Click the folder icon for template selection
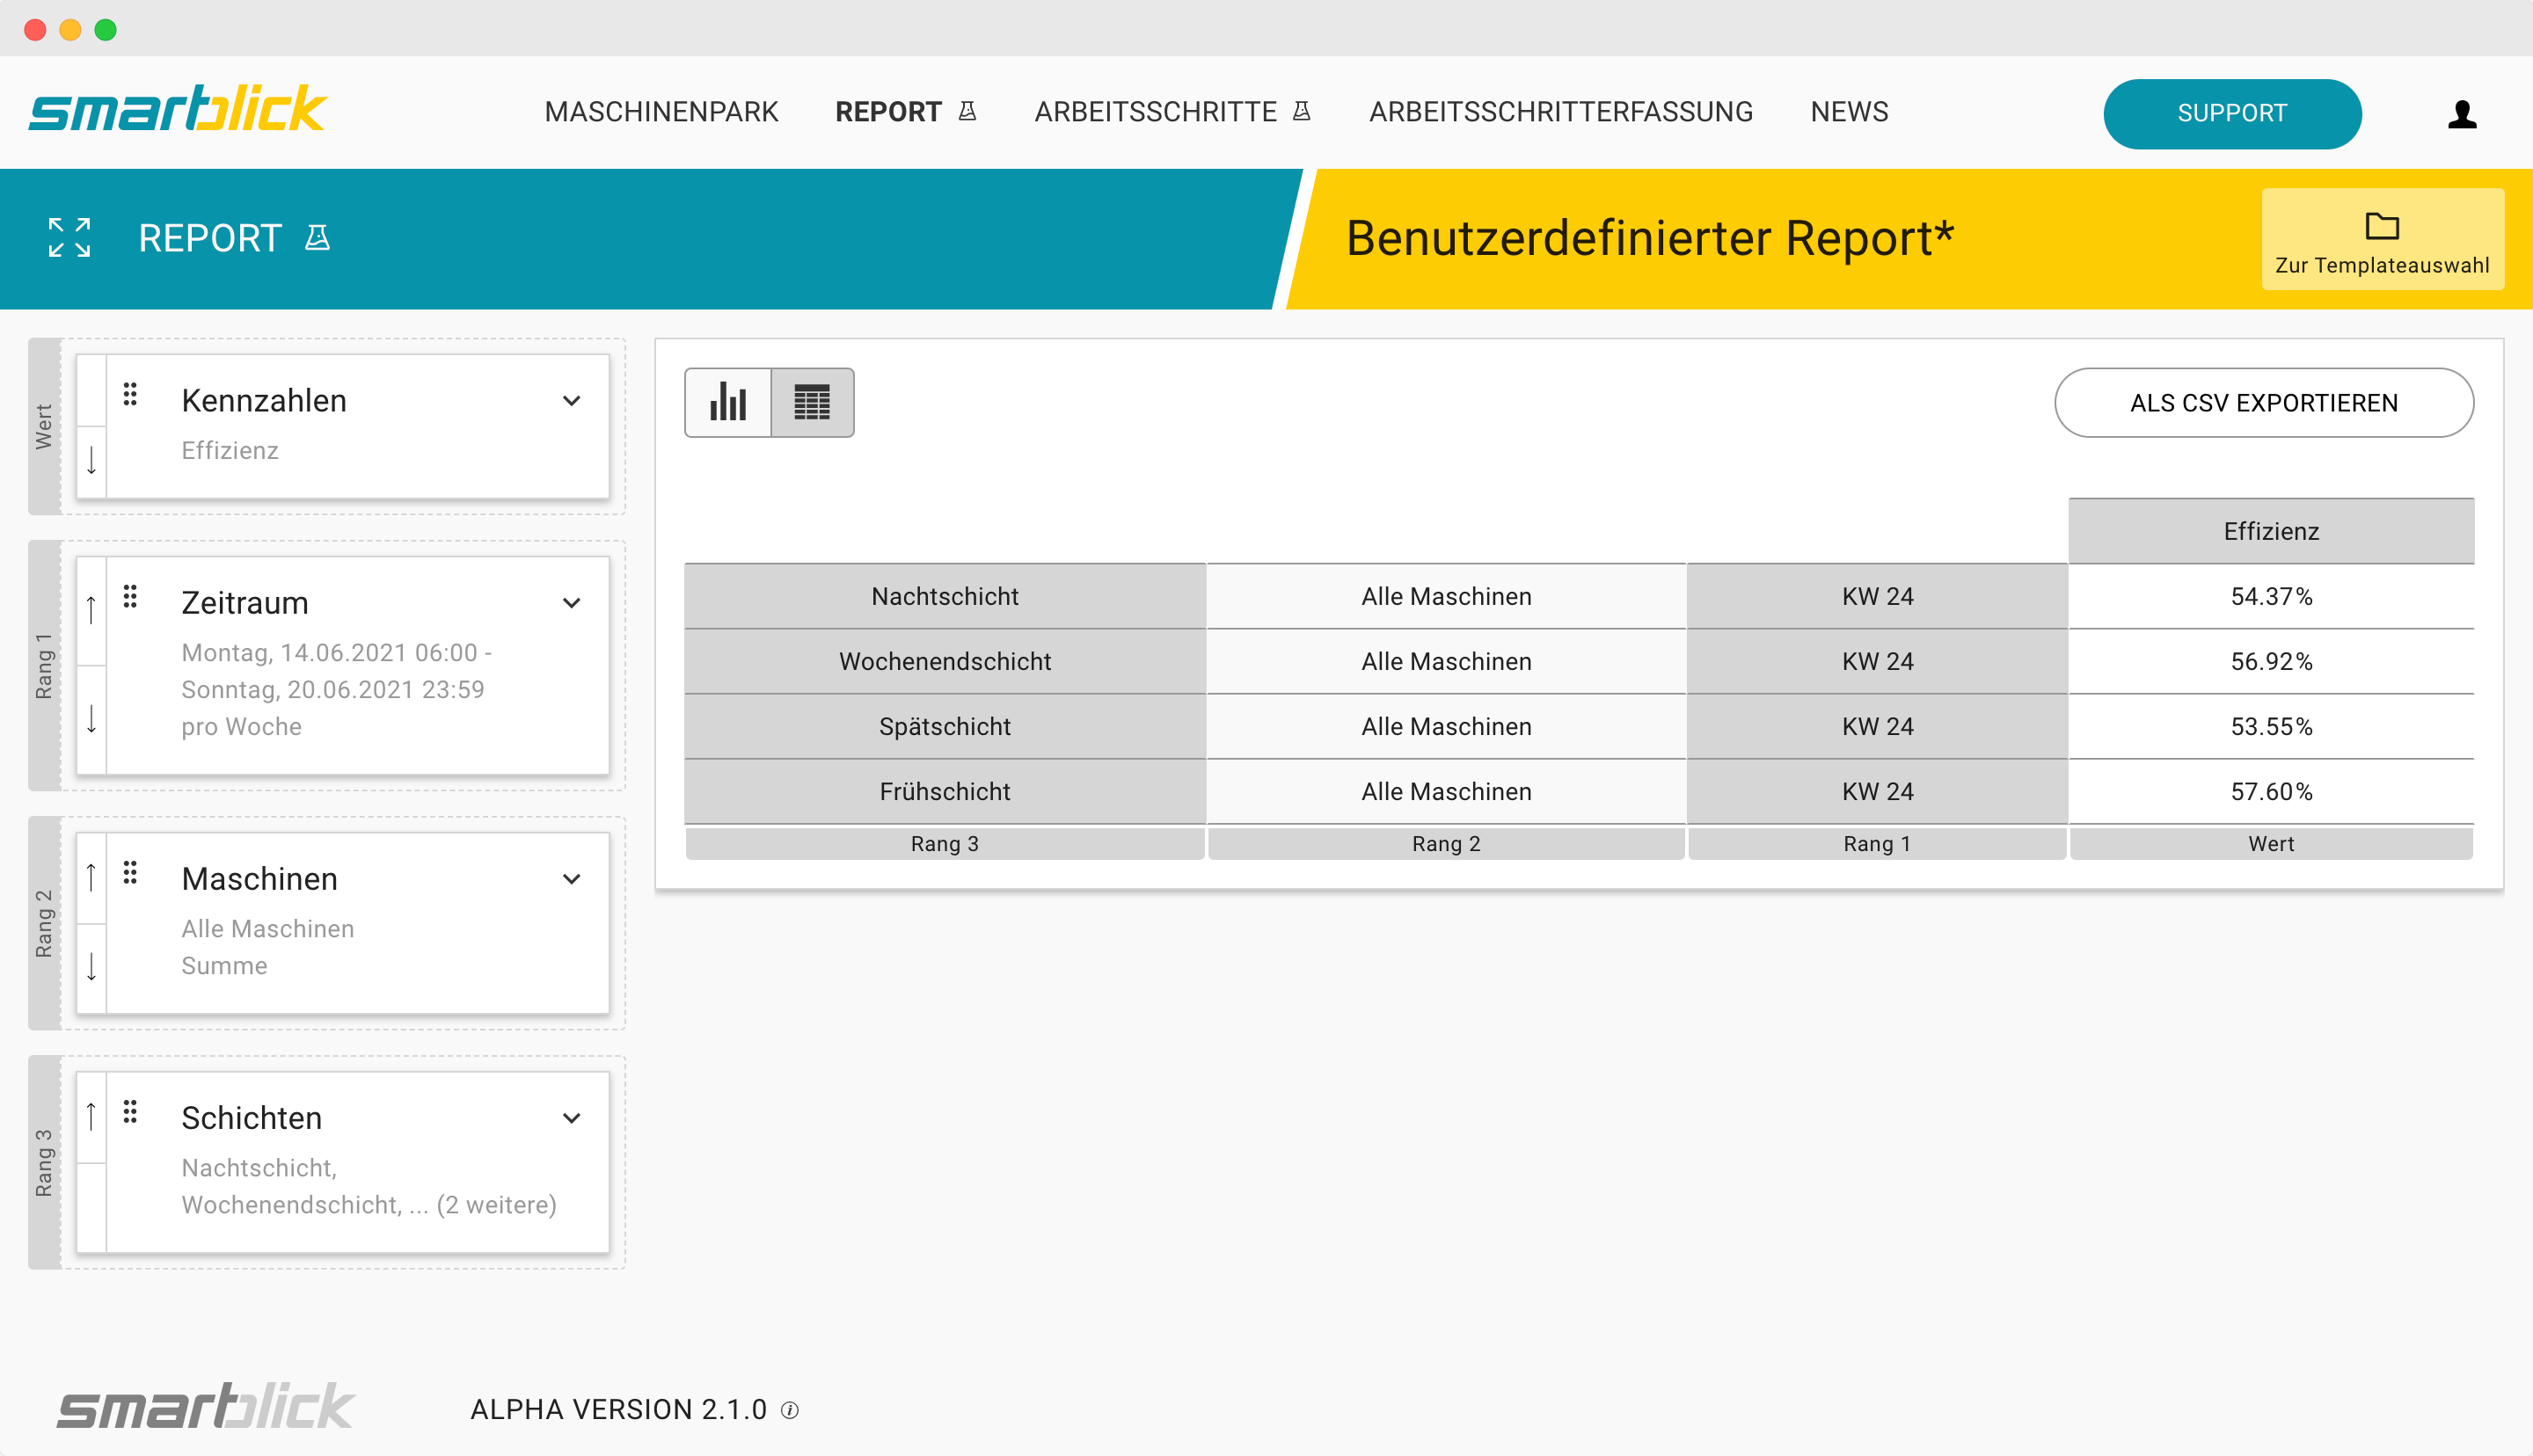Screen dimensions: 2533x1456 point(2381,226)
